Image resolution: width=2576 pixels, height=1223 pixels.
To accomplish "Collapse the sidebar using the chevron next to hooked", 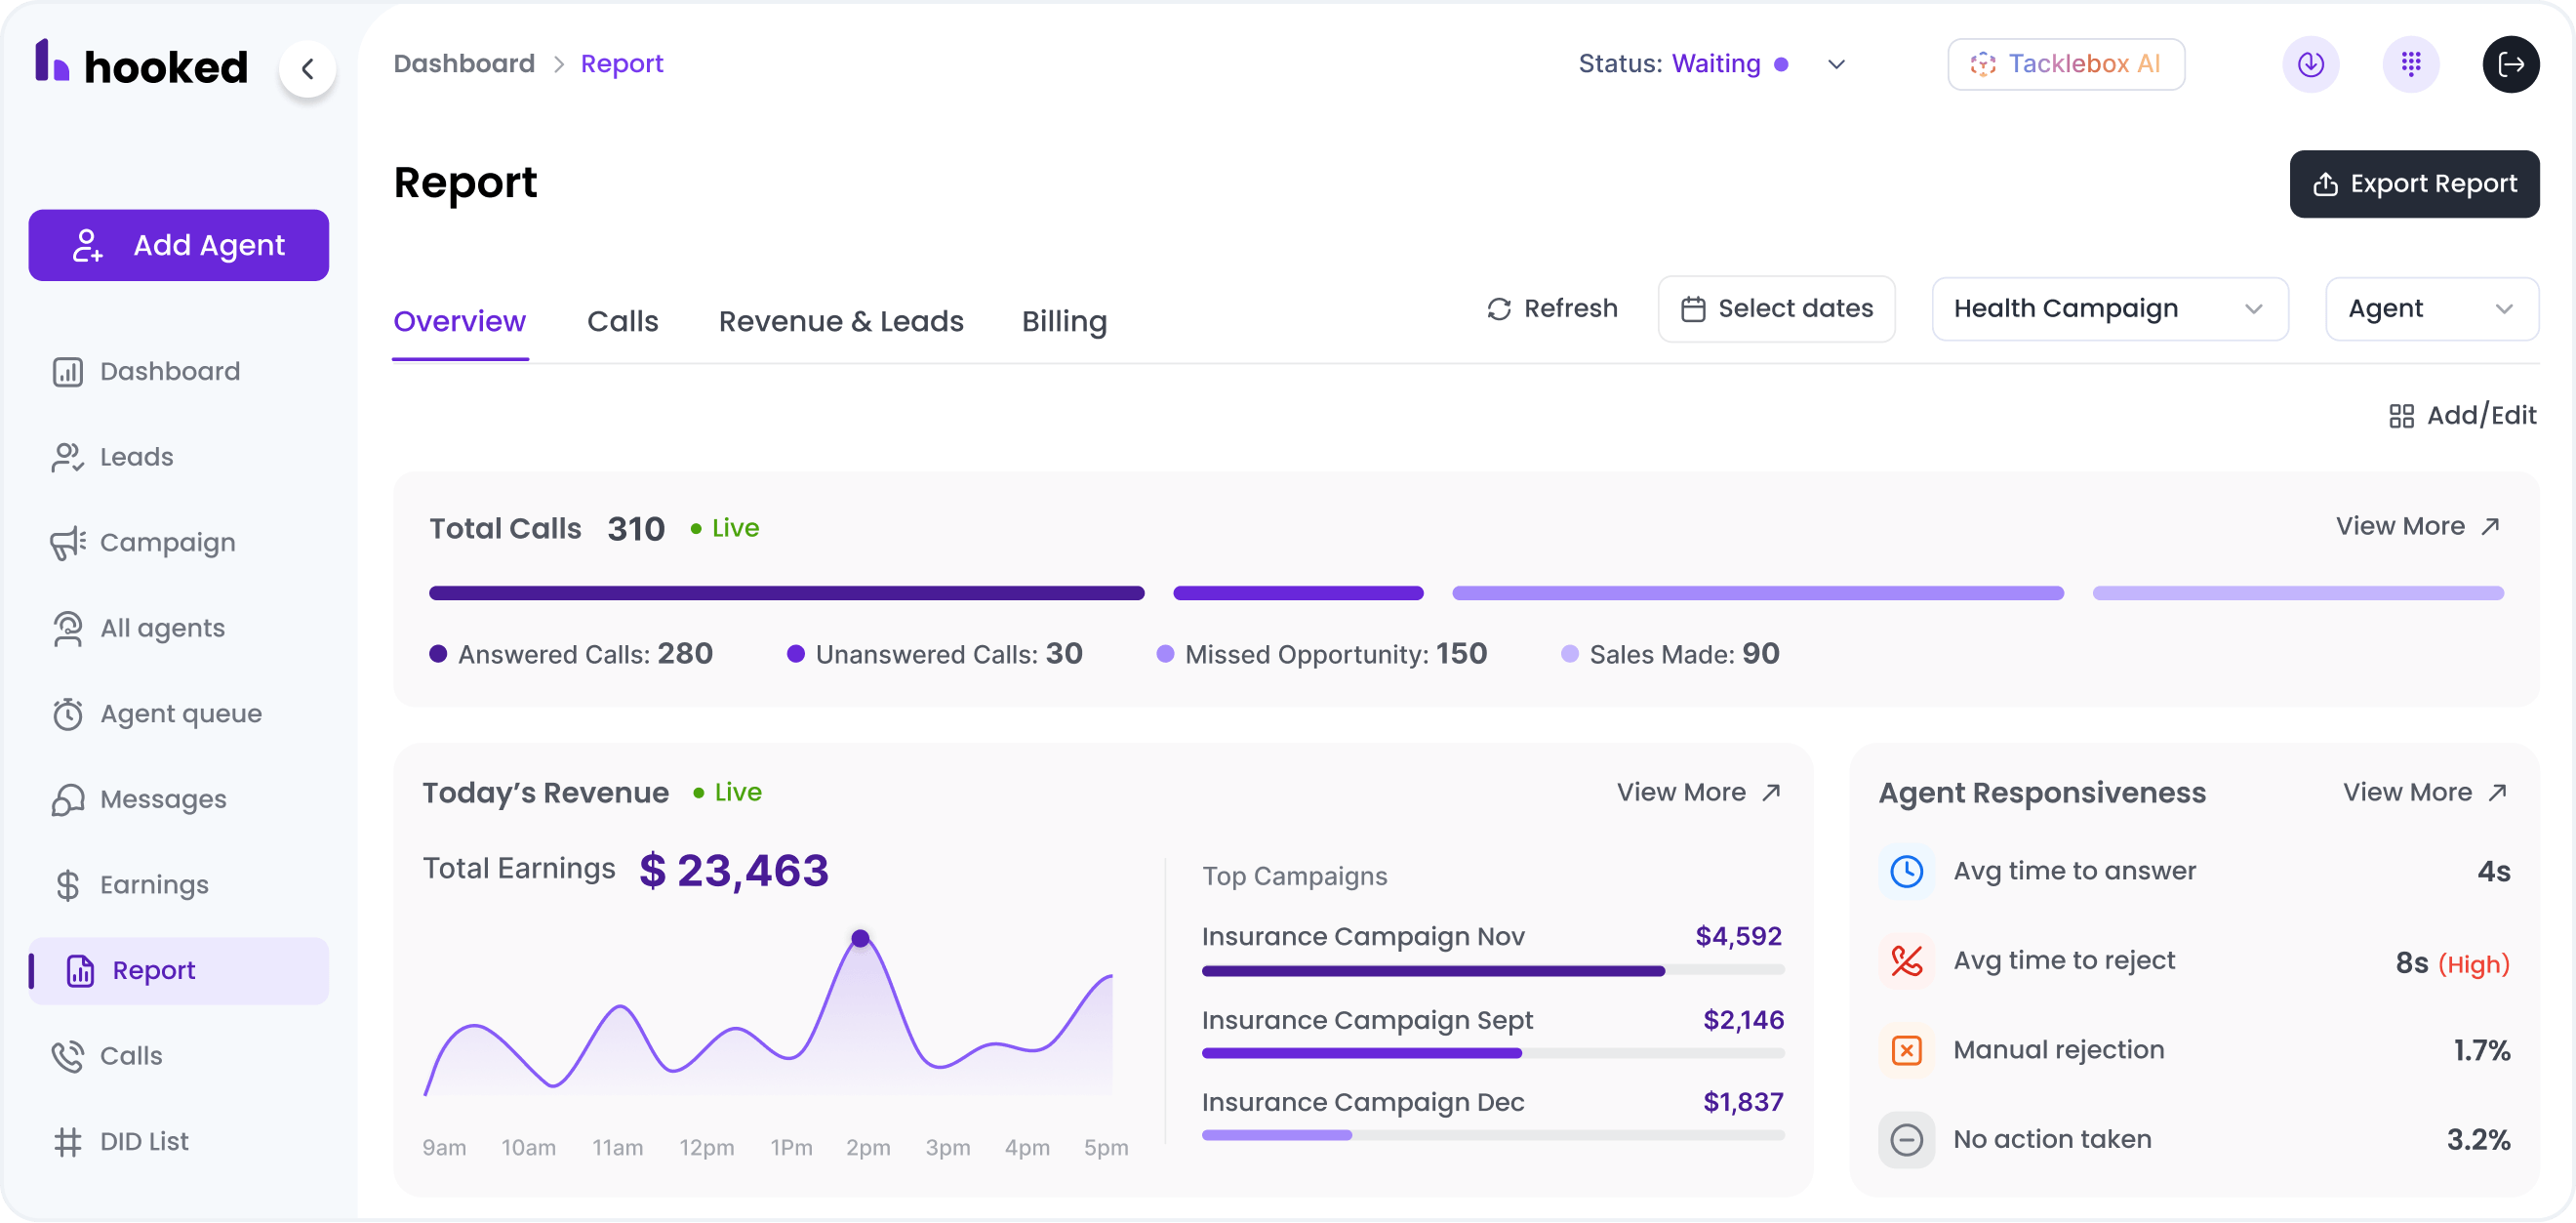I will (x=308, y=68).
